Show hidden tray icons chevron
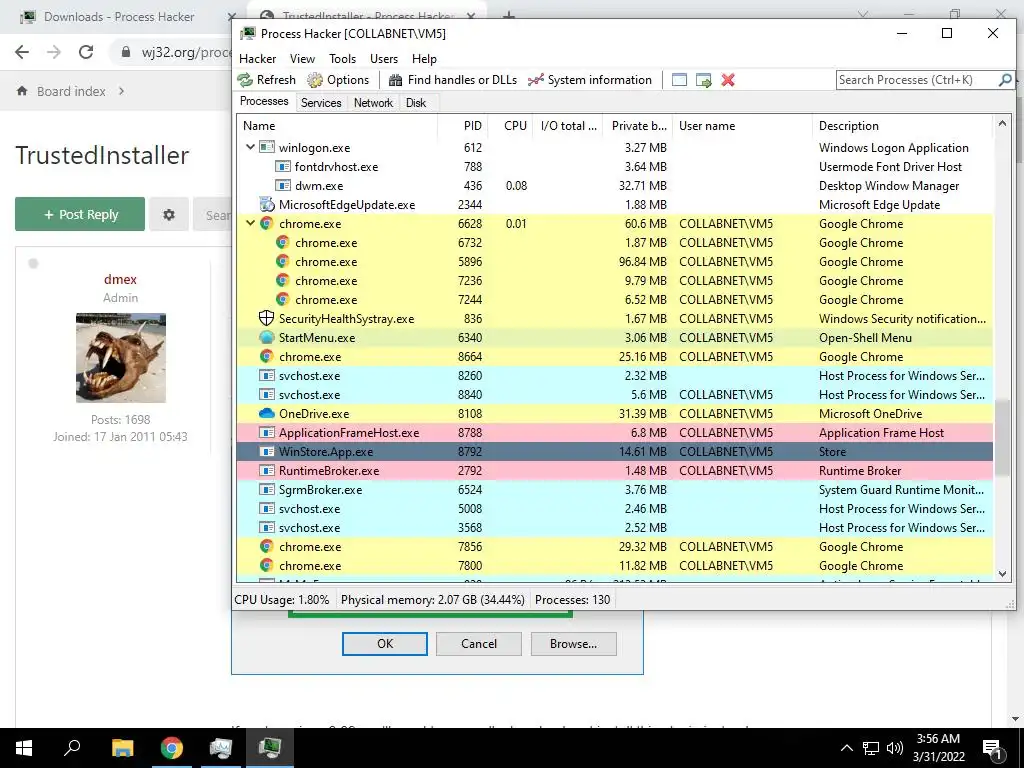The width and height of the screenshot is (1024, 768). pyautogui.click(x=846, y=748)
